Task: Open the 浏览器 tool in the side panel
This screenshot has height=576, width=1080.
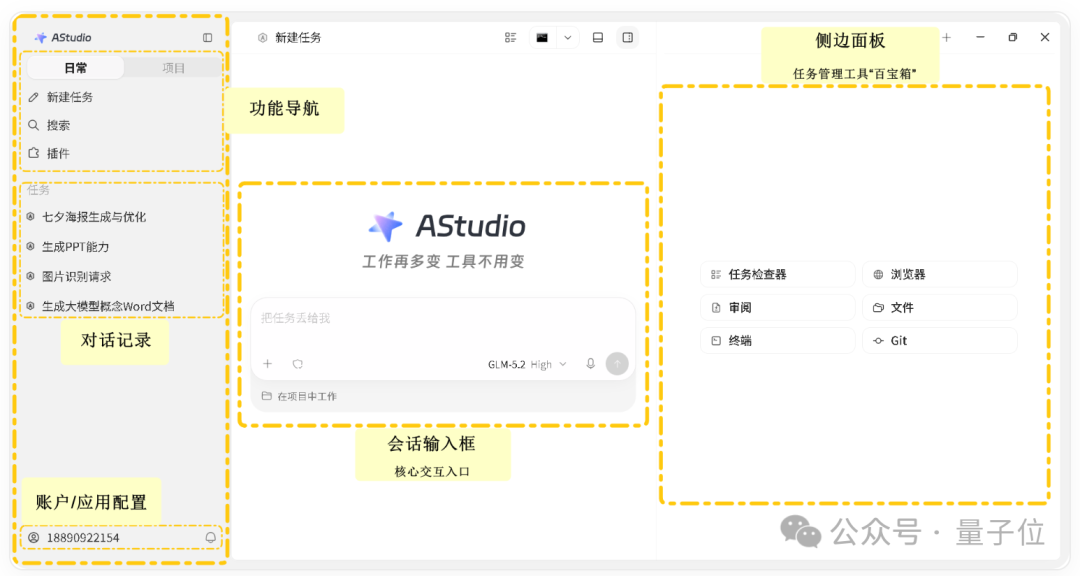Action: click(x=939, y=274)
